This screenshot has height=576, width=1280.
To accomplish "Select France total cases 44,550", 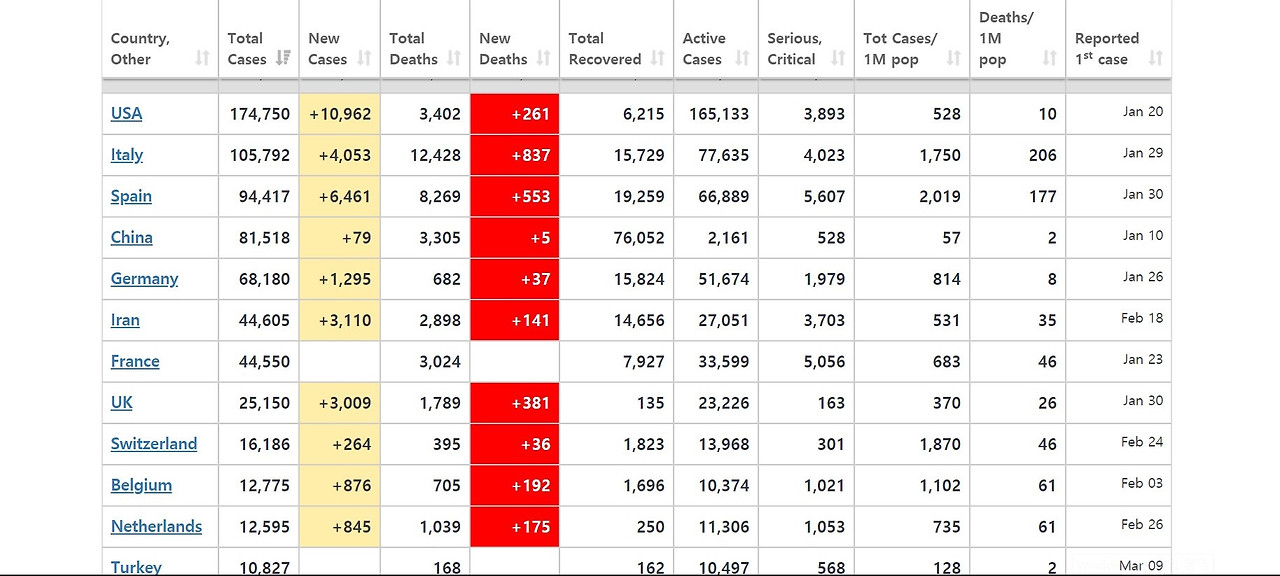I will point(264,362).
